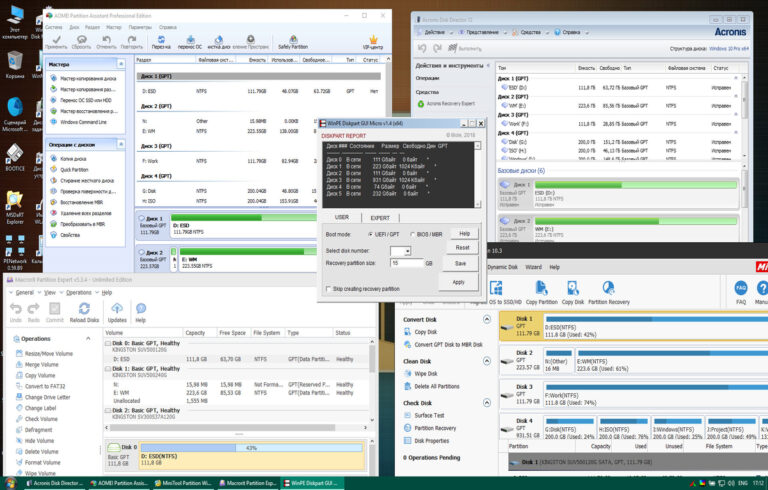Click VIP crown icon in AOMEI toolbar
Viewport: 768px width, 490px height.
coord(373,39)
